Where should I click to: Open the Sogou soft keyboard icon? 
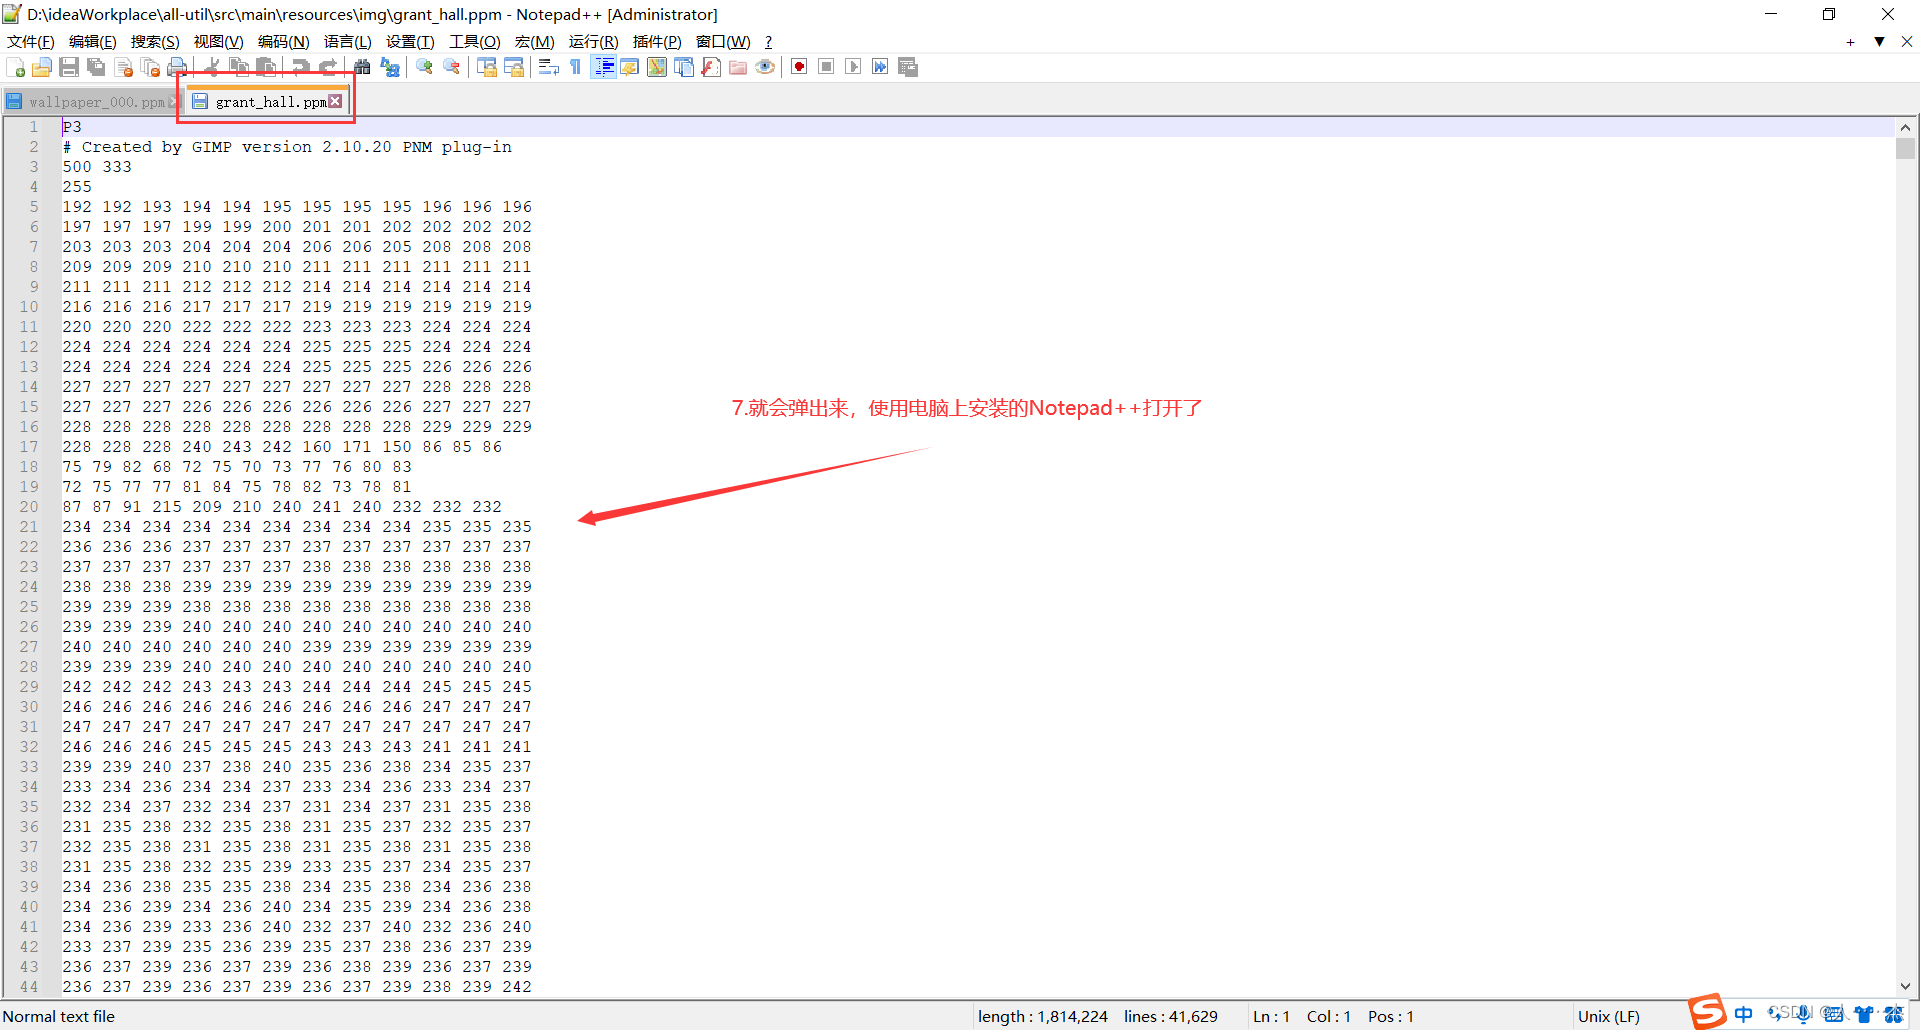coord(1833,1014)
